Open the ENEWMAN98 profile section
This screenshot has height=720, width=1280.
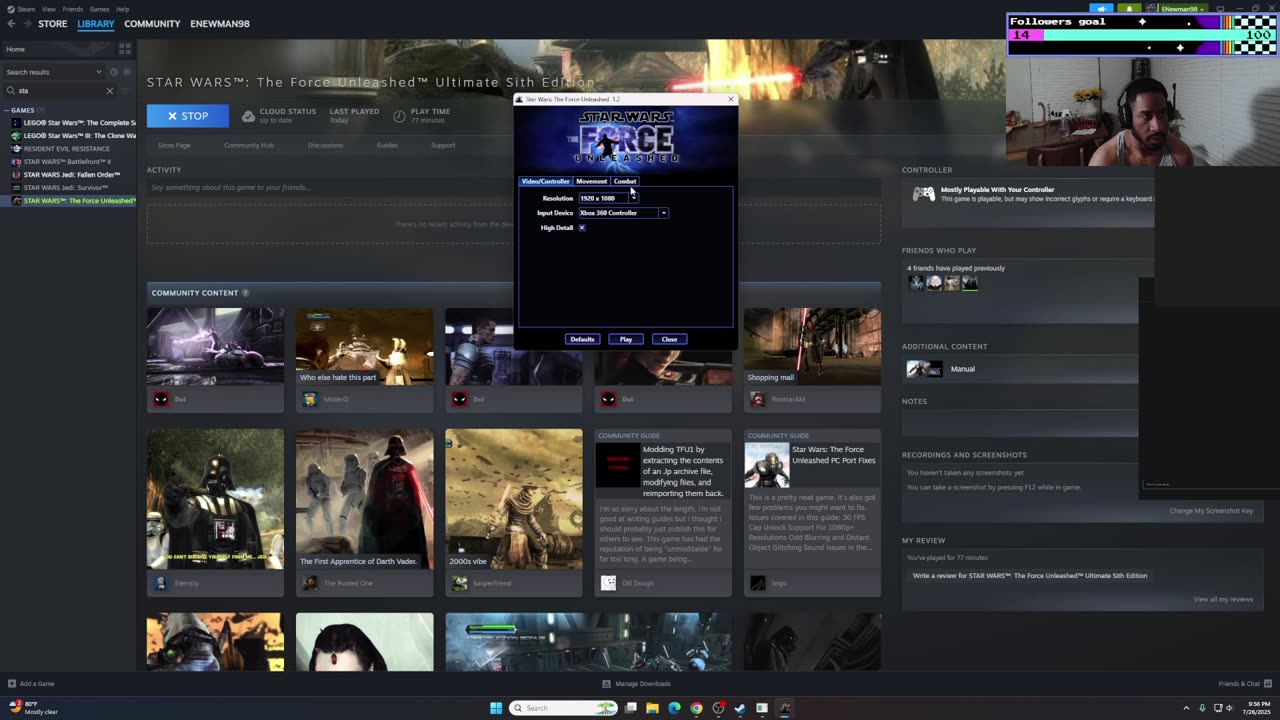pyautogui.click(x=220, y=24)
